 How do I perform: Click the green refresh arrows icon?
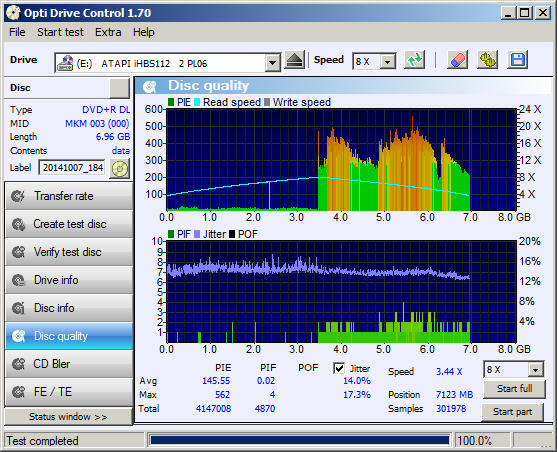tap(415, 60)
